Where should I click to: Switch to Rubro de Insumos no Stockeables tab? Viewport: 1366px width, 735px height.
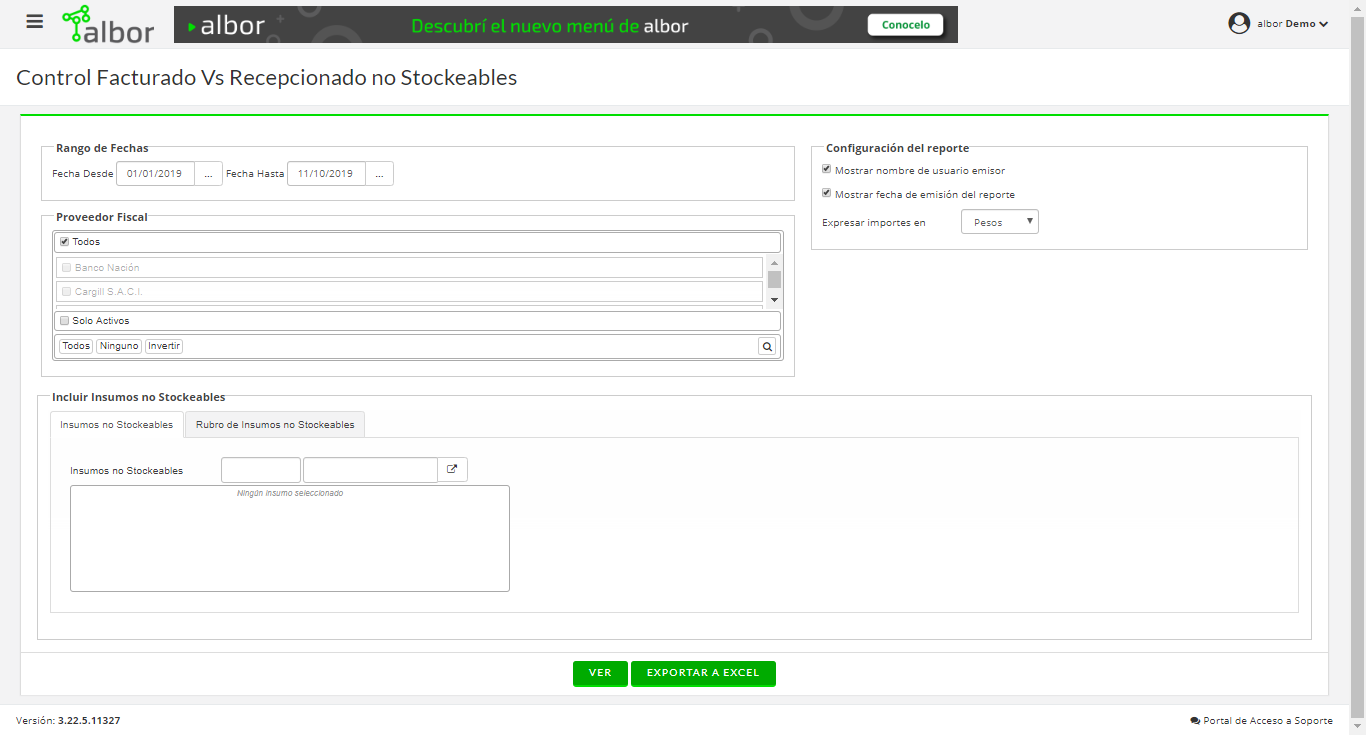pos(275,425)
